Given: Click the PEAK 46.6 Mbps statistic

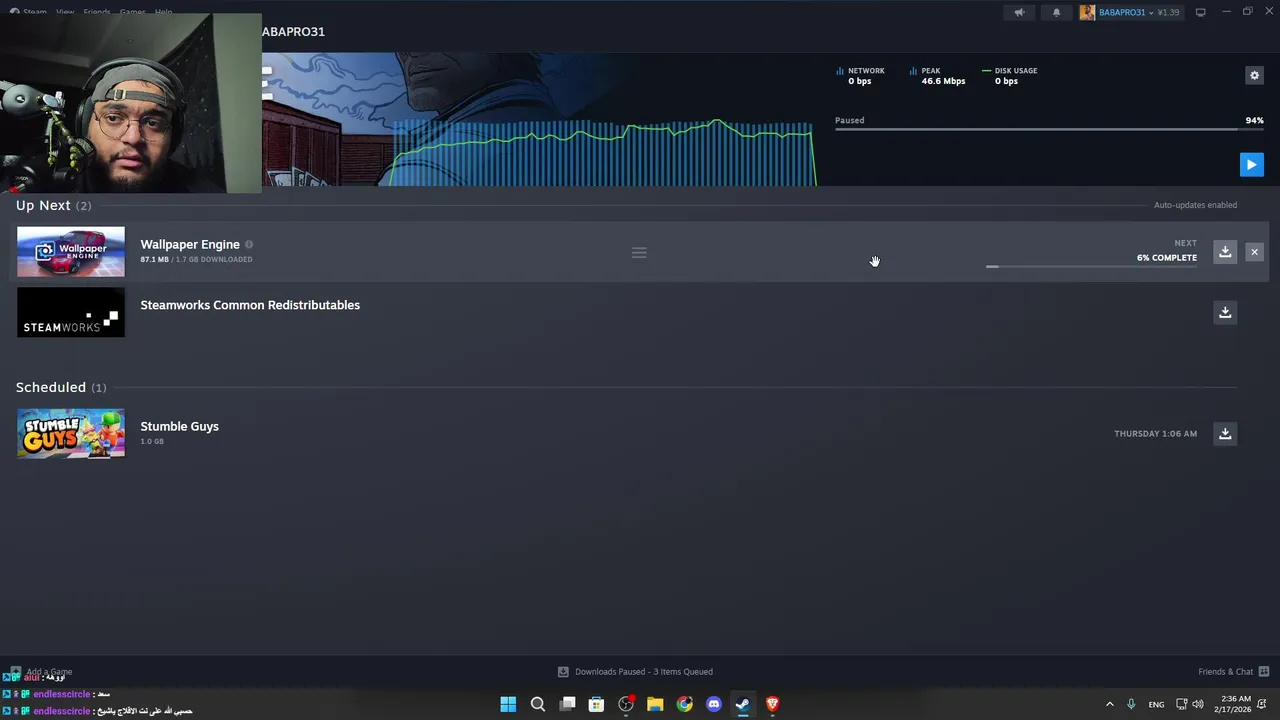Looking at the screenshot, I should pyautogui.click(x=937, y=76).
